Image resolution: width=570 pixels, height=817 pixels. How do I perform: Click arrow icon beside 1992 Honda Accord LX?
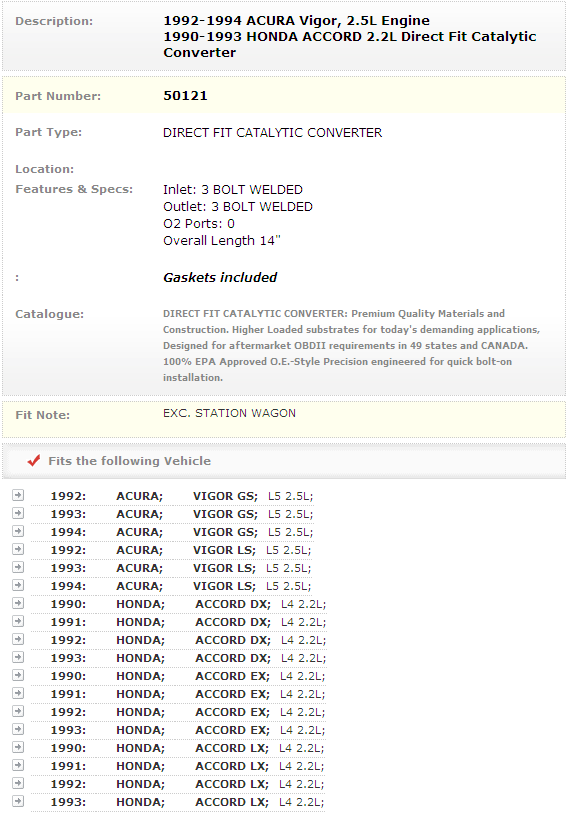pos(18,783)
